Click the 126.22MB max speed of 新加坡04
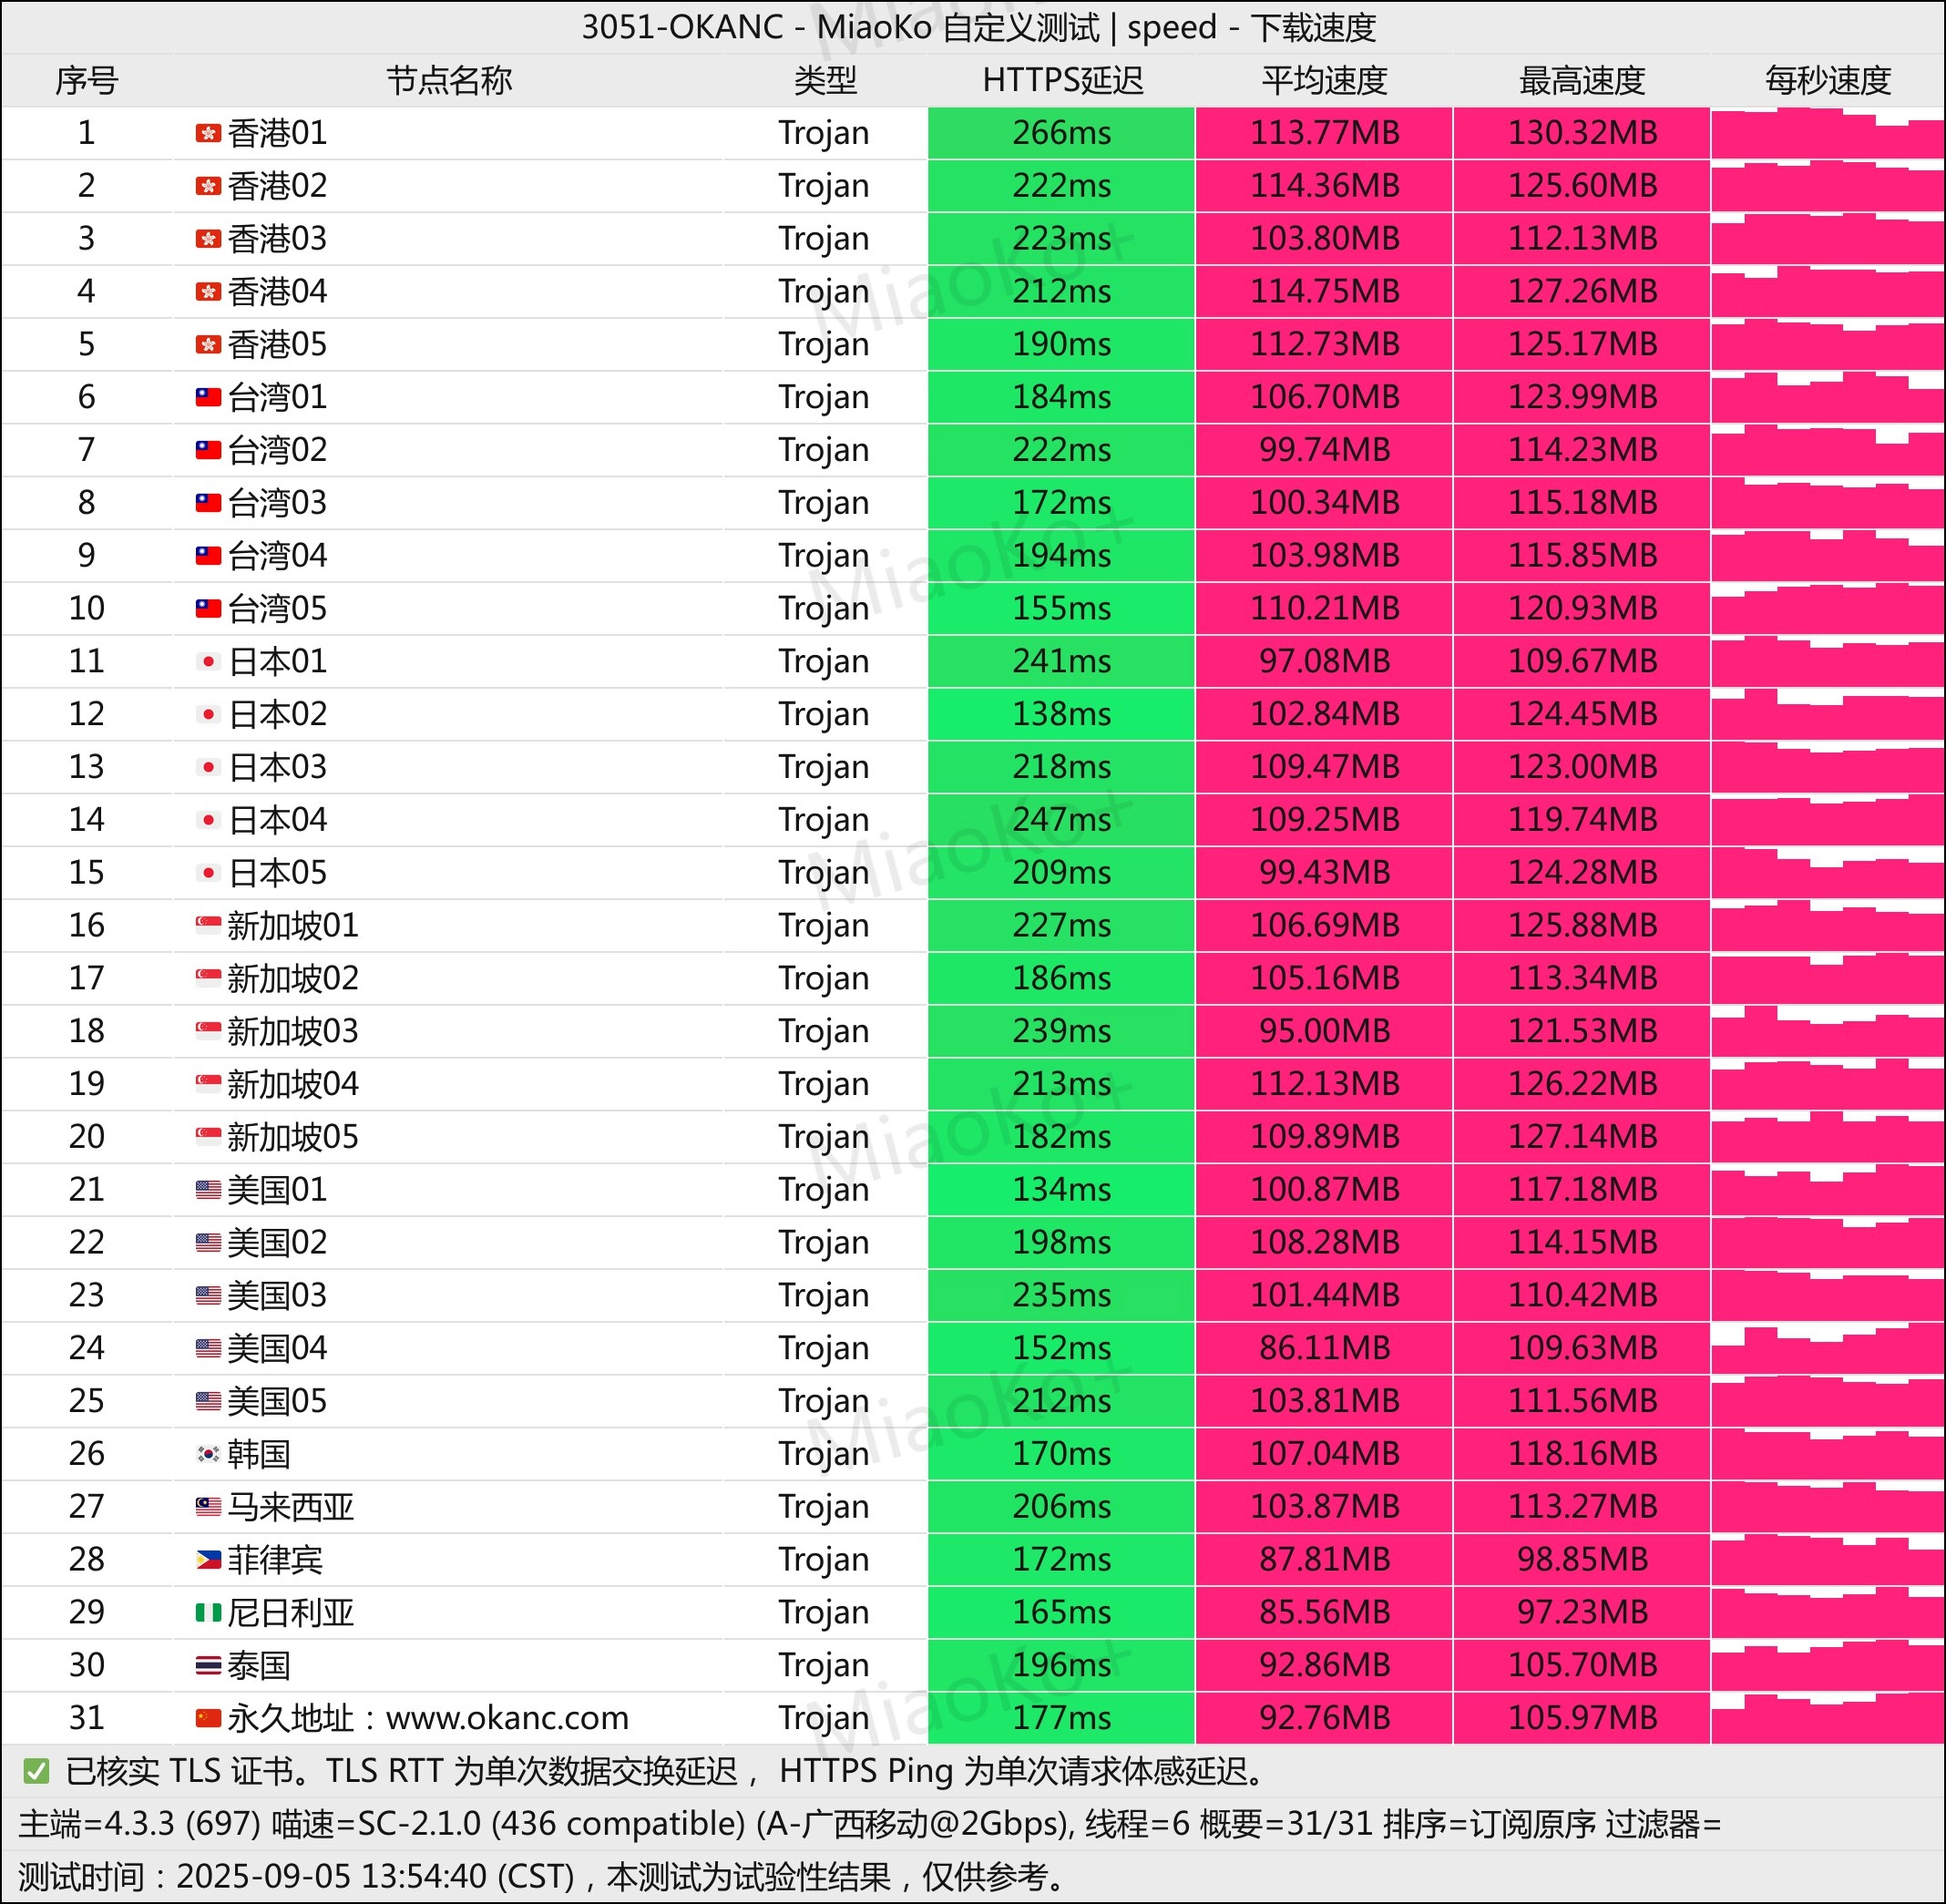Screen dimensions: 1946x1904 pos(1582,1084)
